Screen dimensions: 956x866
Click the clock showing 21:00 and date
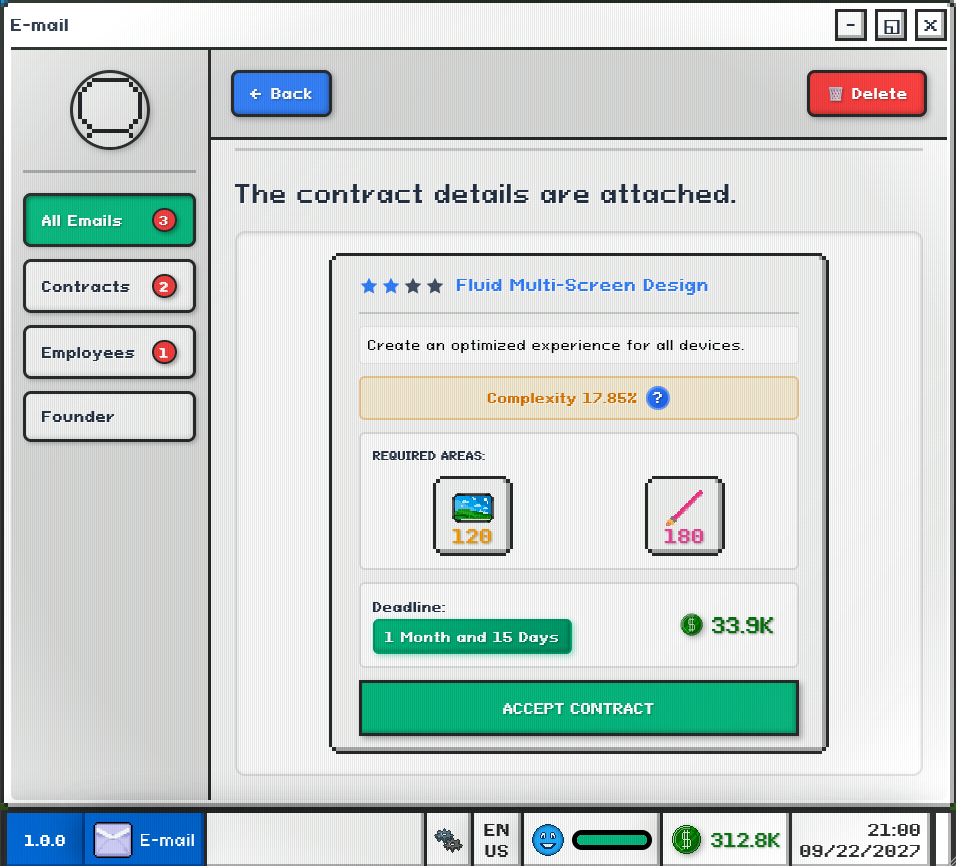pyautogui.click(x=860, y=840)
